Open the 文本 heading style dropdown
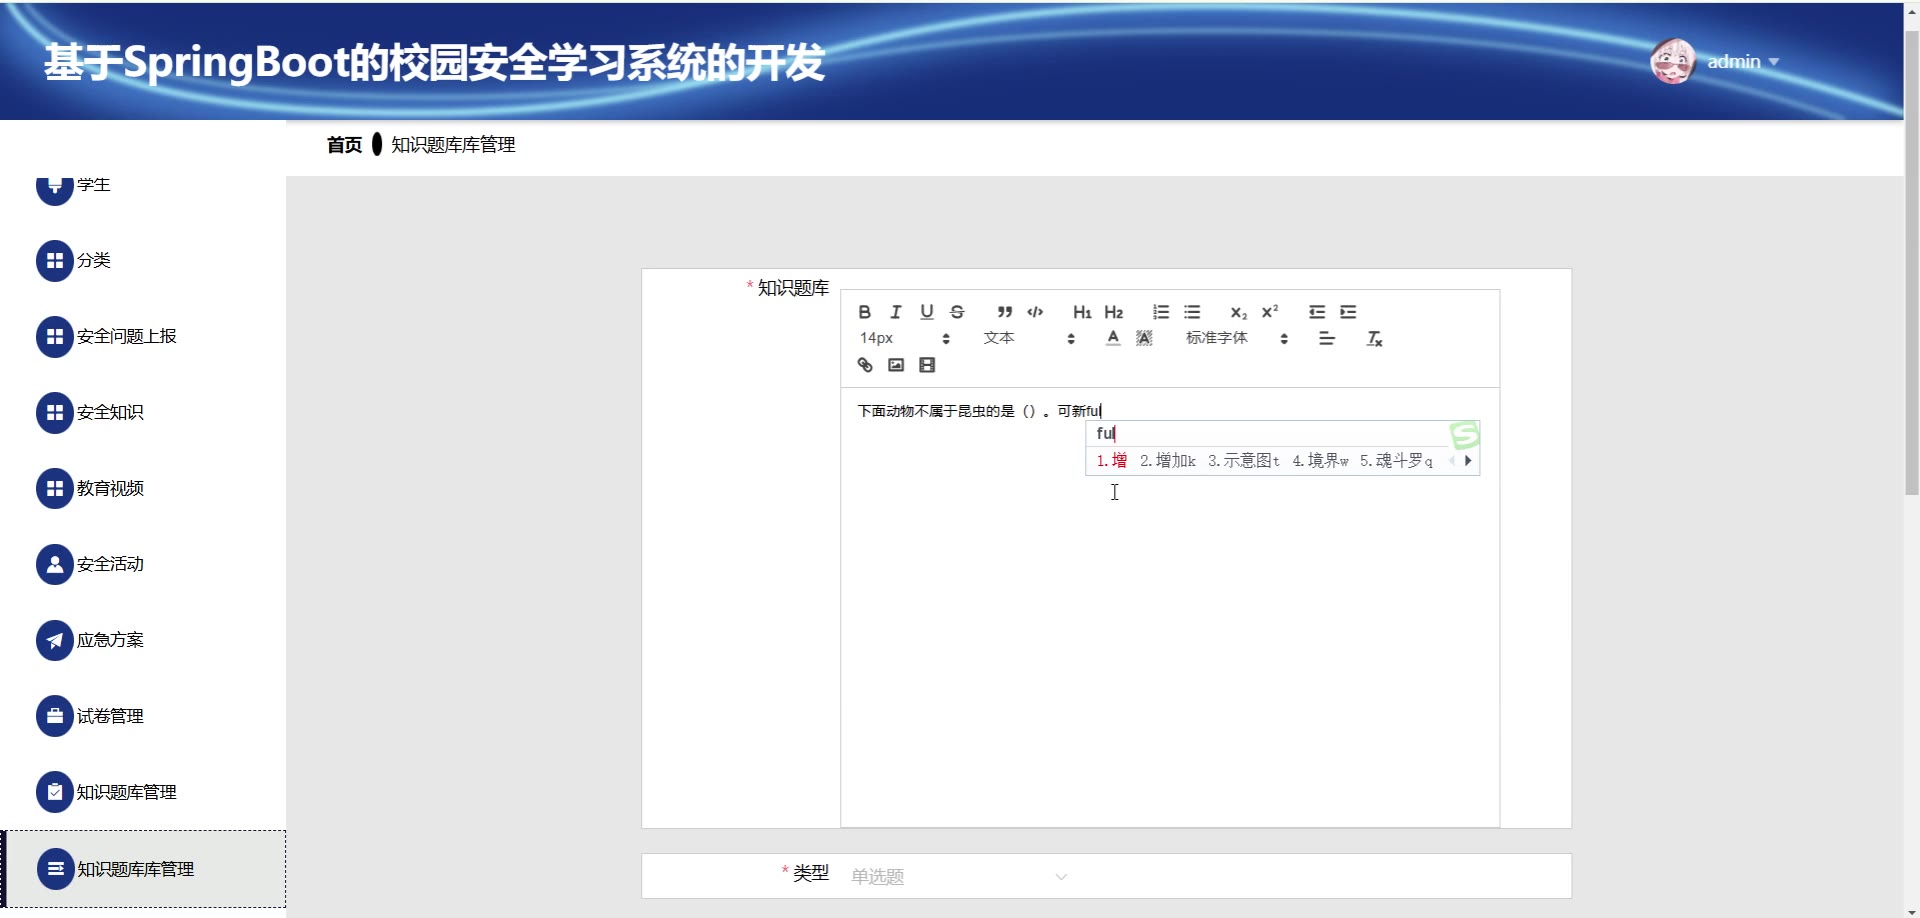 click(x=1029, y=339)
